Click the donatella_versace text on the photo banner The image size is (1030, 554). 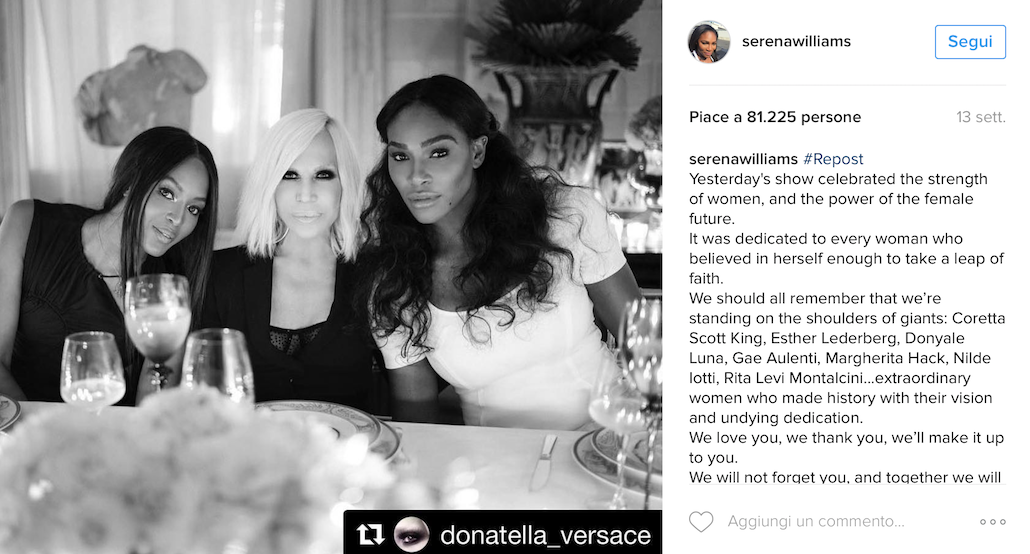(x=545, y=534)
